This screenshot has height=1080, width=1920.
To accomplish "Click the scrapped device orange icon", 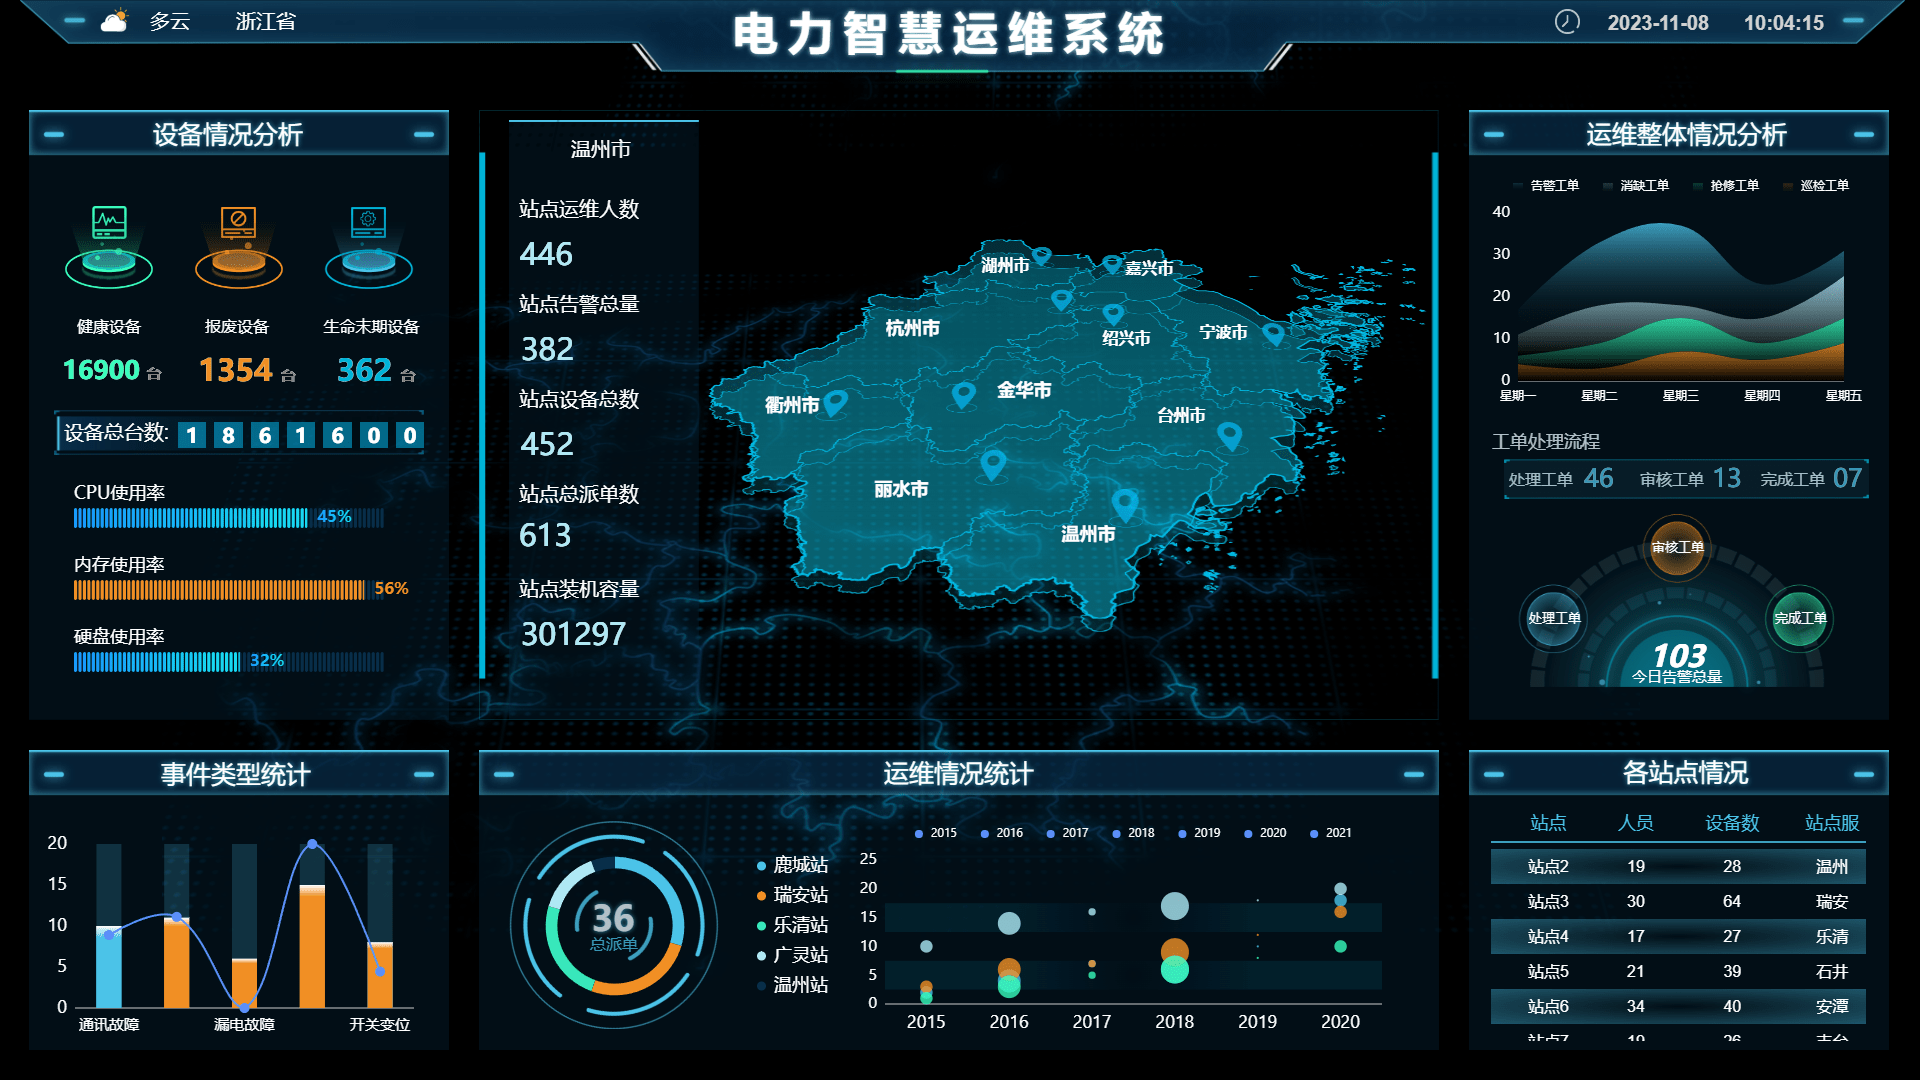I will click(238, 223).
